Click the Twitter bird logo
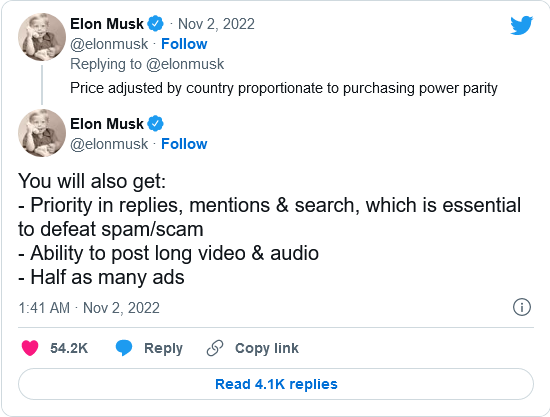Screen dimensions: 550x417 click(522, 25)
